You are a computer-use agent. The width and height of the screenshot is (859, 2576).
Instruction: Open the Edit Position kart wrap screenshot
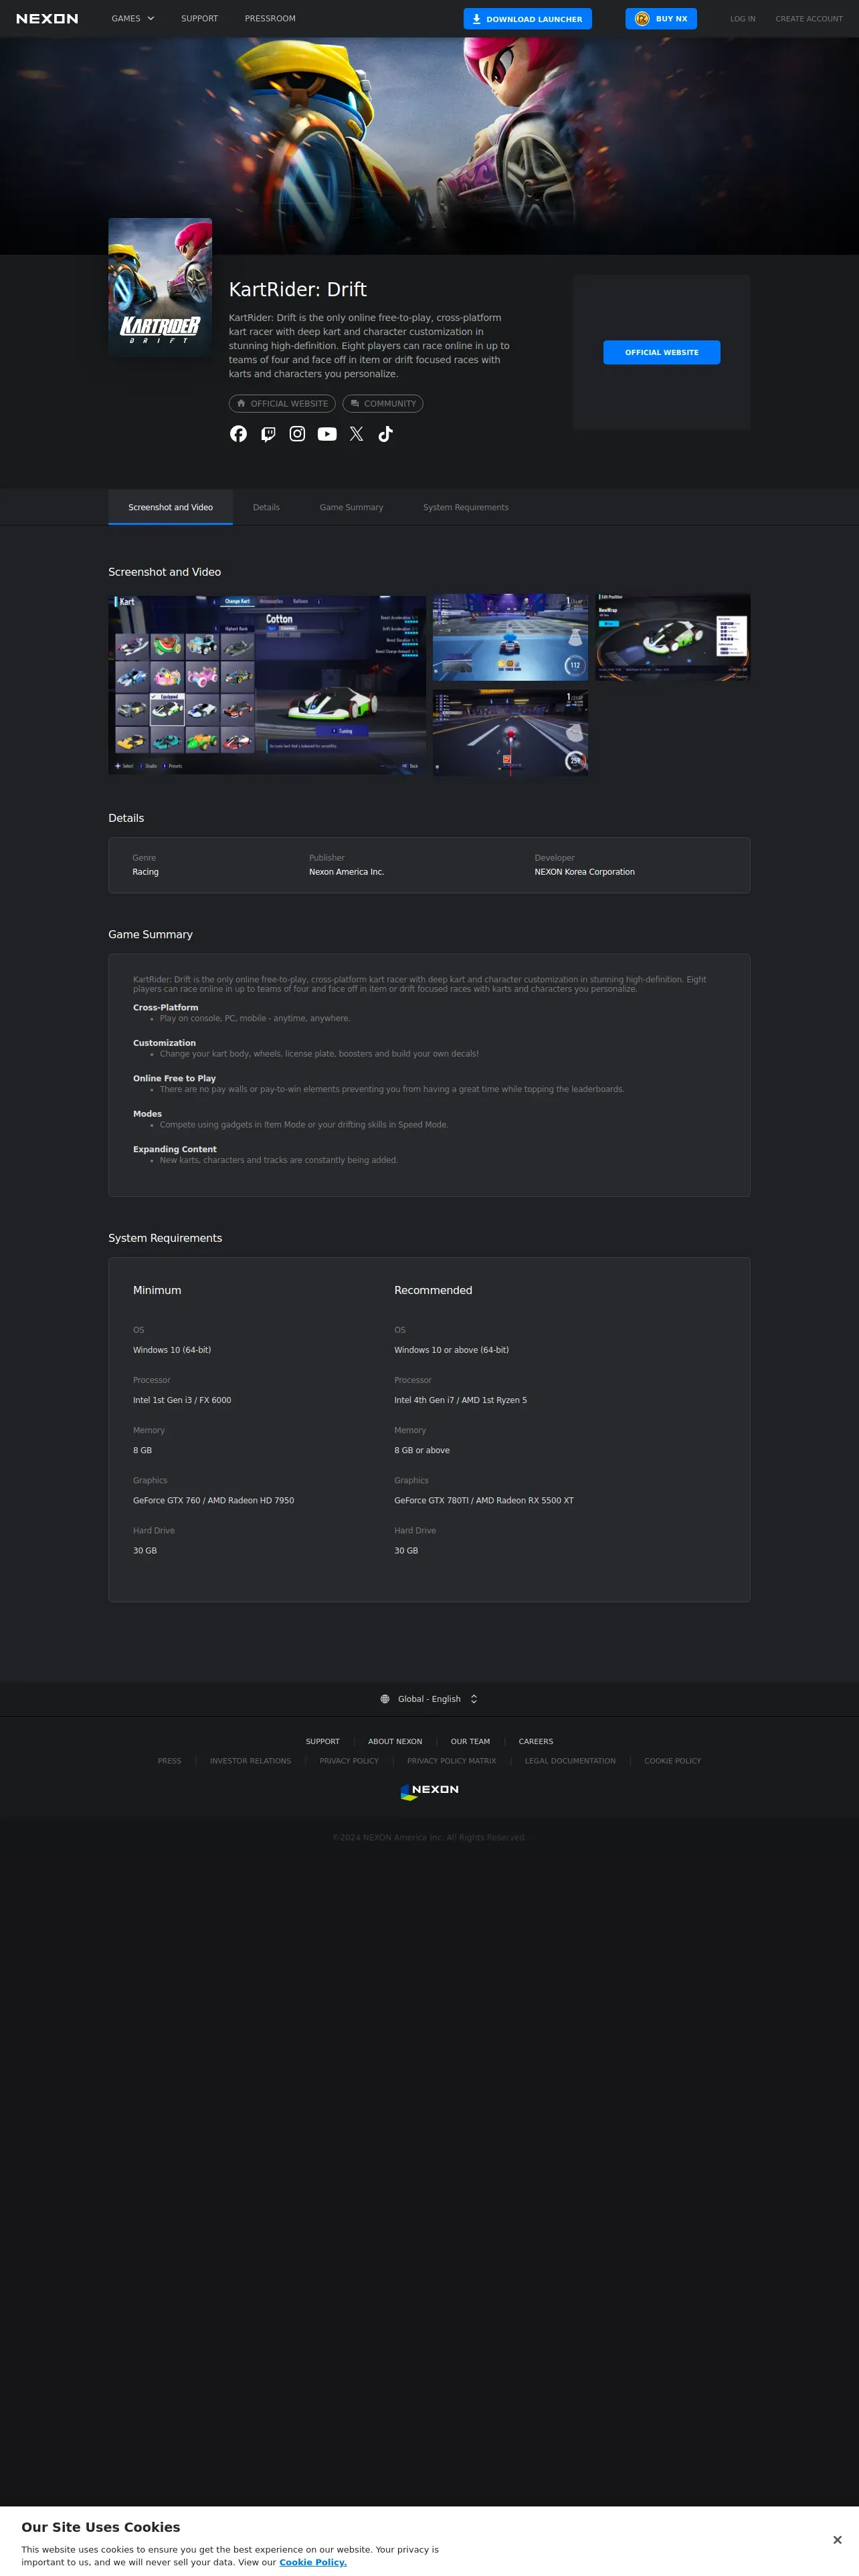pyautogui.click(x=673, y=637)
